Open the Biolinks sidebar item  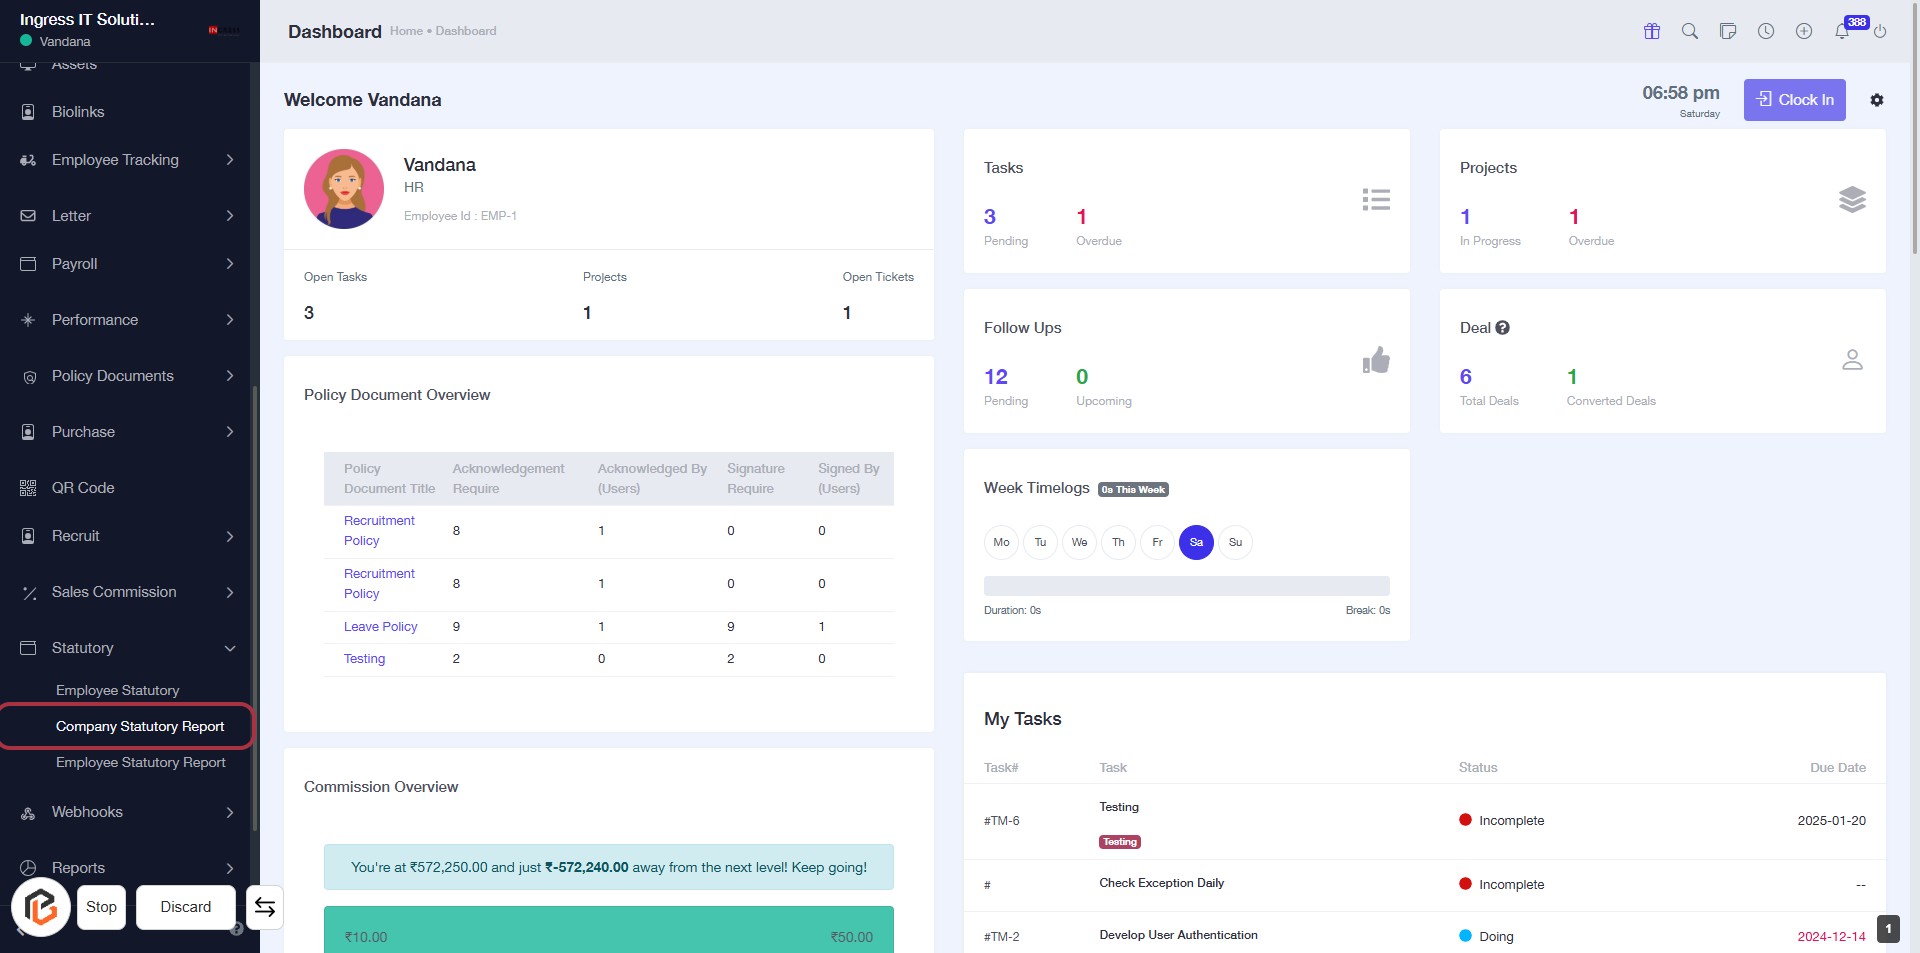tap(78, 112)
